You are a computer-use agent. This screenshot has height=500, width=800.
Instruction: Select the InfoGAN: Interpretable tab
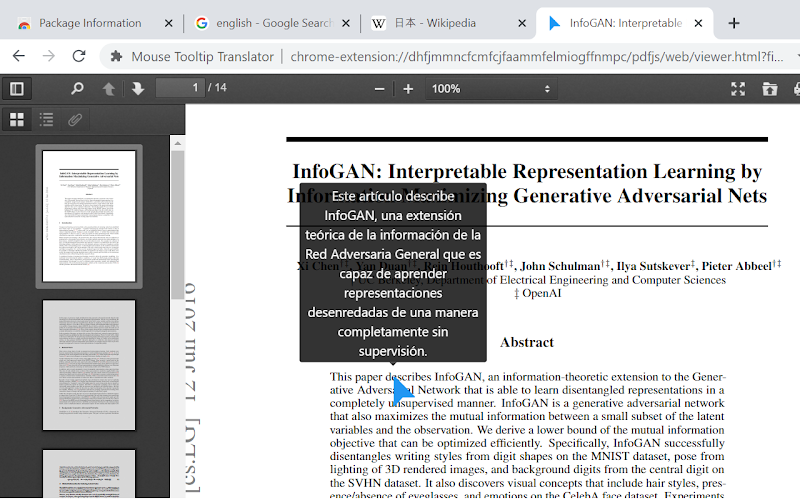coord(626,23)
